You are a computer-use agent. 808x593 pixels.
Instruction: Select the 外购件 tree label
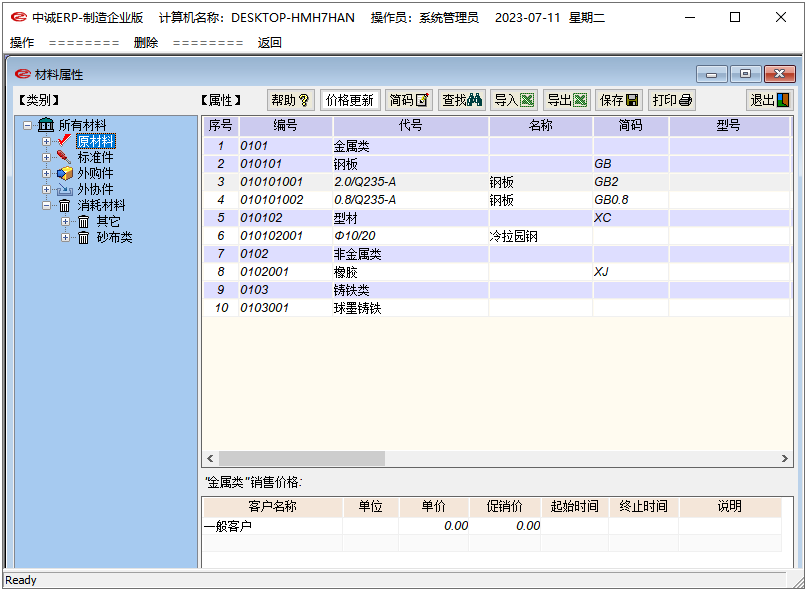click(95, 173)
